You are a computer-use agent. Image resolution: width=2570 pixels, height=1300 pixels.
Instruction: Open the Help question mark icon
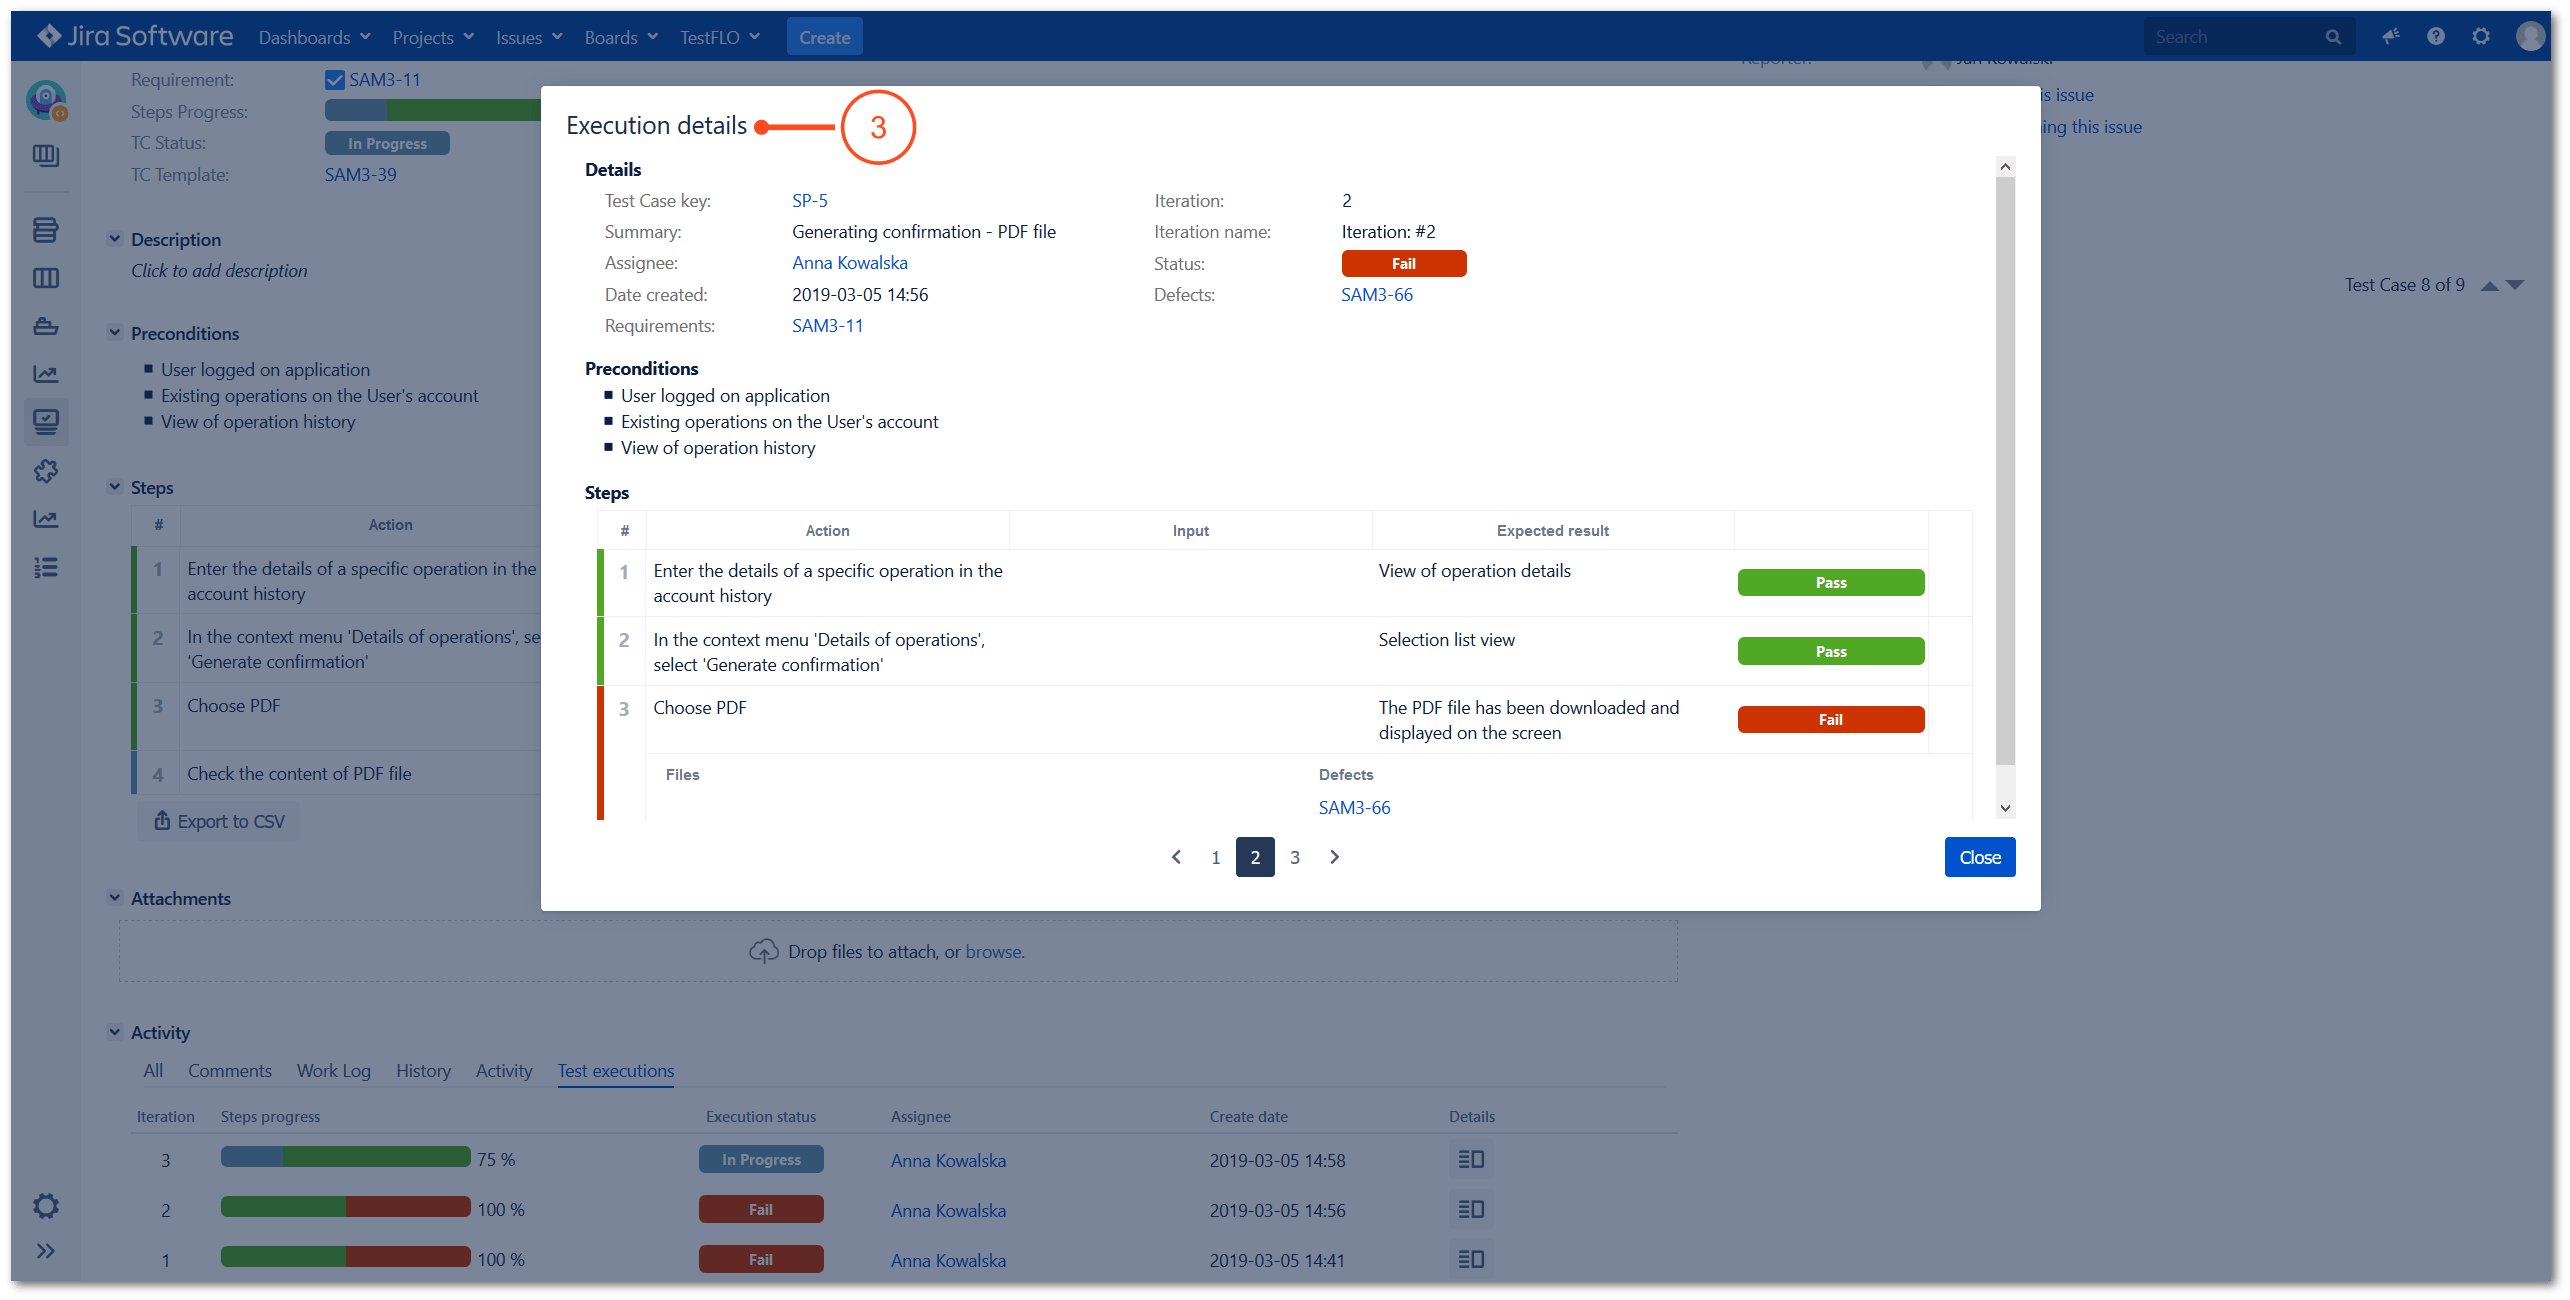click(2436, 36)
